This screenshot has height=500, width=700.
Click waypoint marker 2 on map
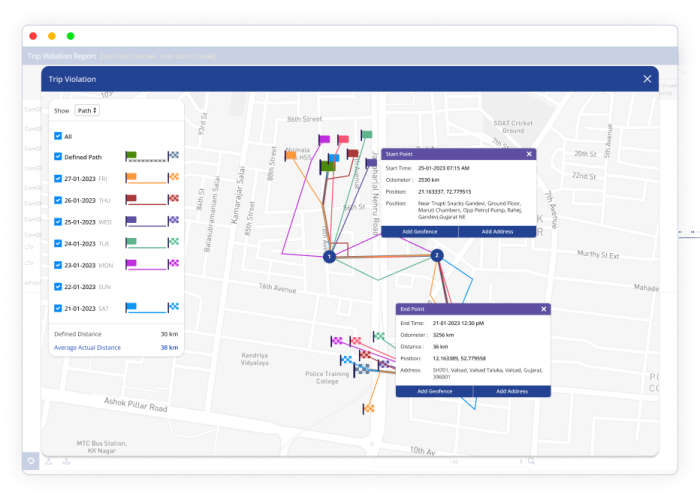click(x=437, y=256)
